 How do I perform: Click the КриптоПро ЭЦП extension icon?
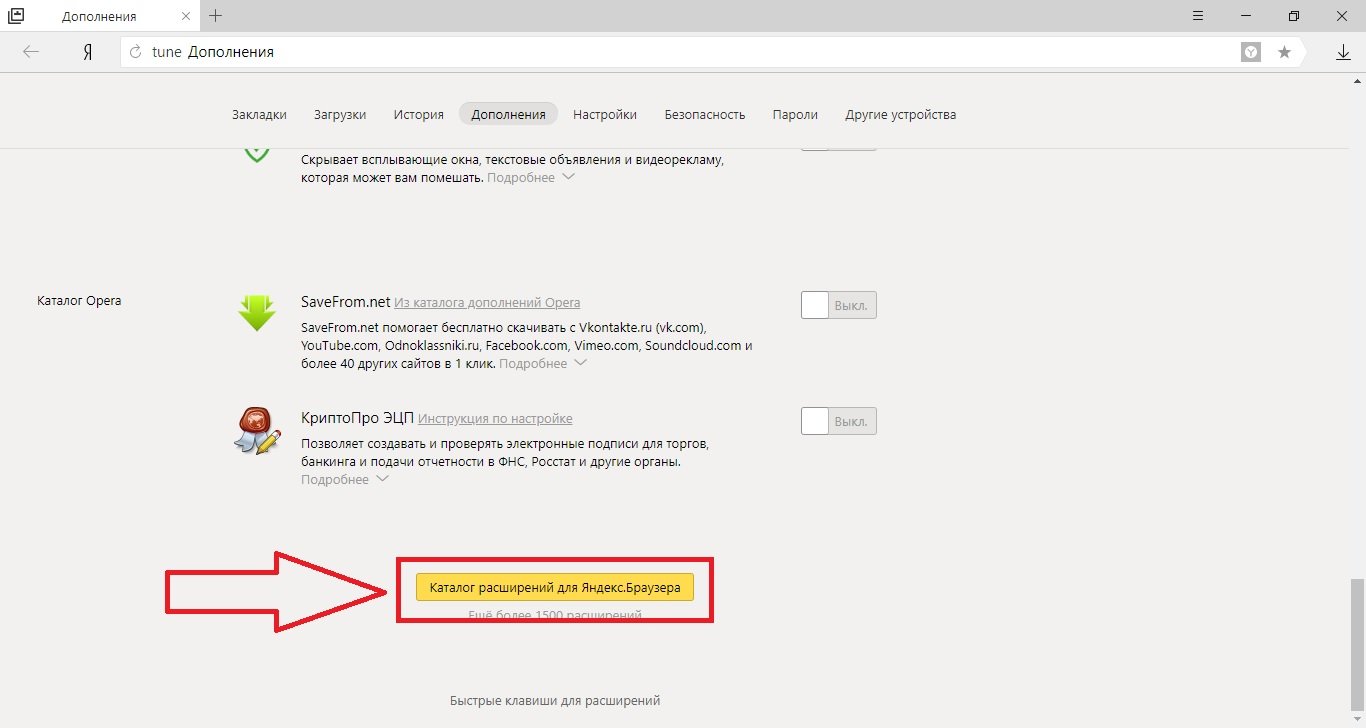257,430
